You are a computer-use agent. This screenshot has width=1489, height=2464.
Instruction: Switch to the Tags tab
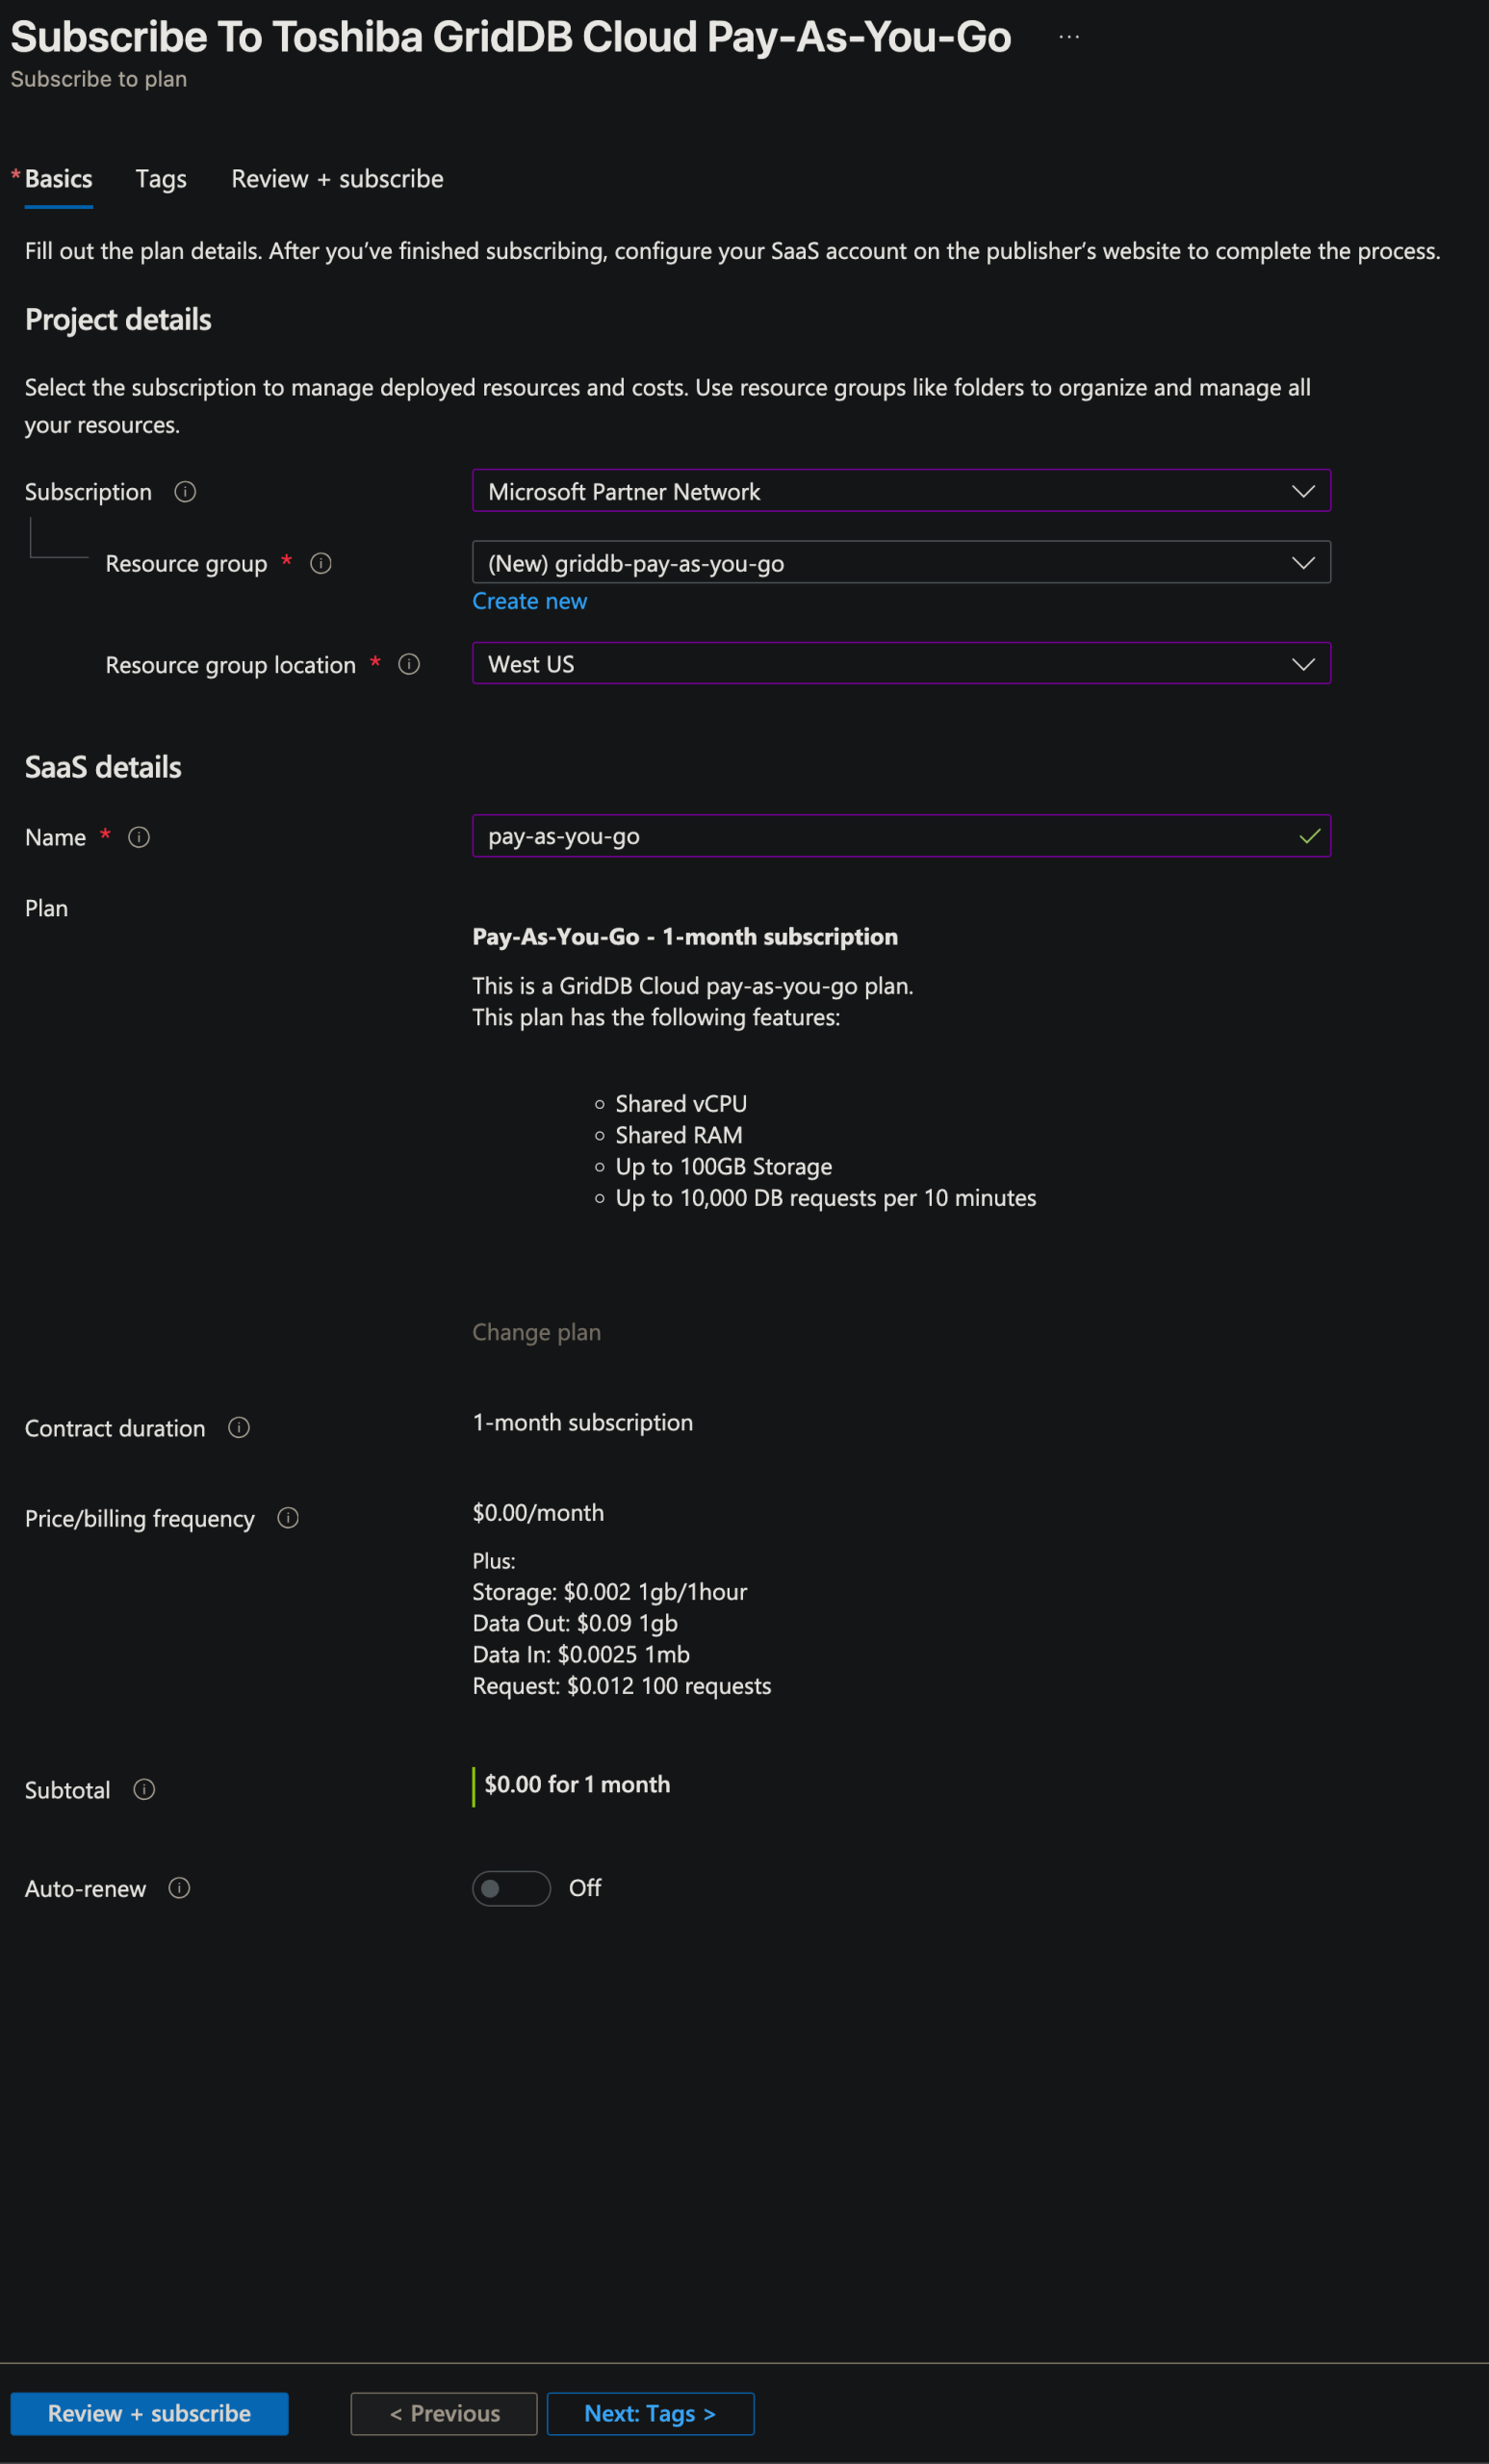click(161, 179)
